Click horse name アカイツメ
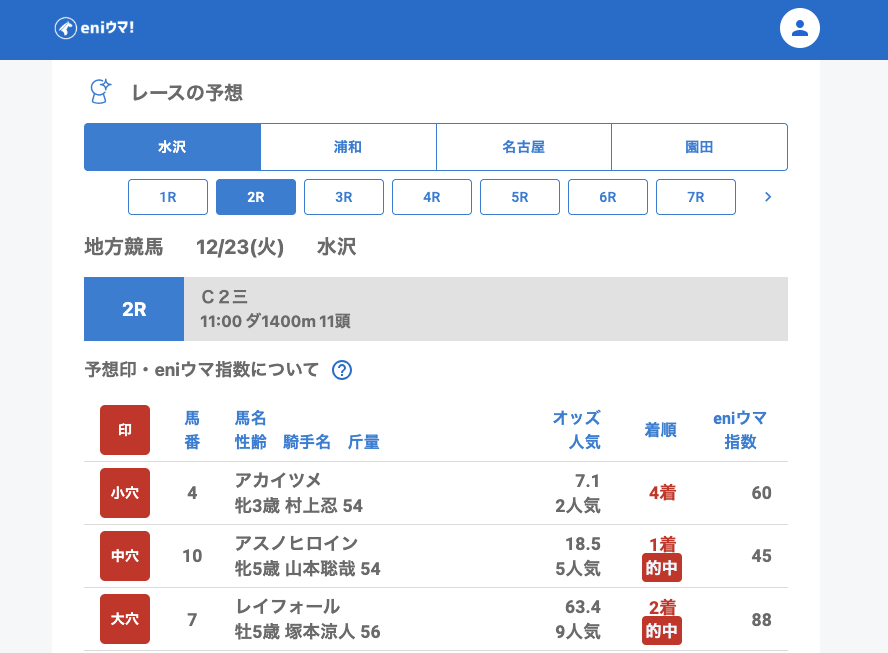The height and width of the screenshot is (653, 888). tap(278, 480)
